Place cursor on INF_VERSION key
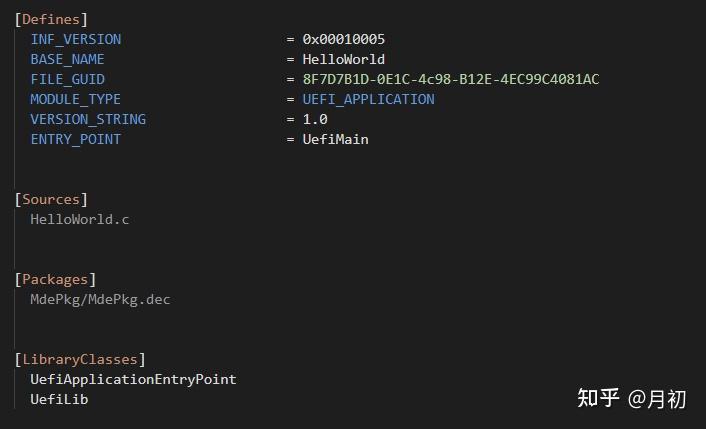Image resolution: width=706 pixels, height=429 pixels. (75, 39)
